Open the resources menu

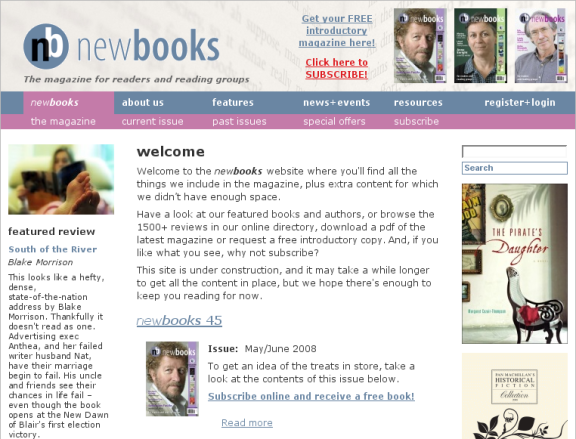click(x=418, y=102)
